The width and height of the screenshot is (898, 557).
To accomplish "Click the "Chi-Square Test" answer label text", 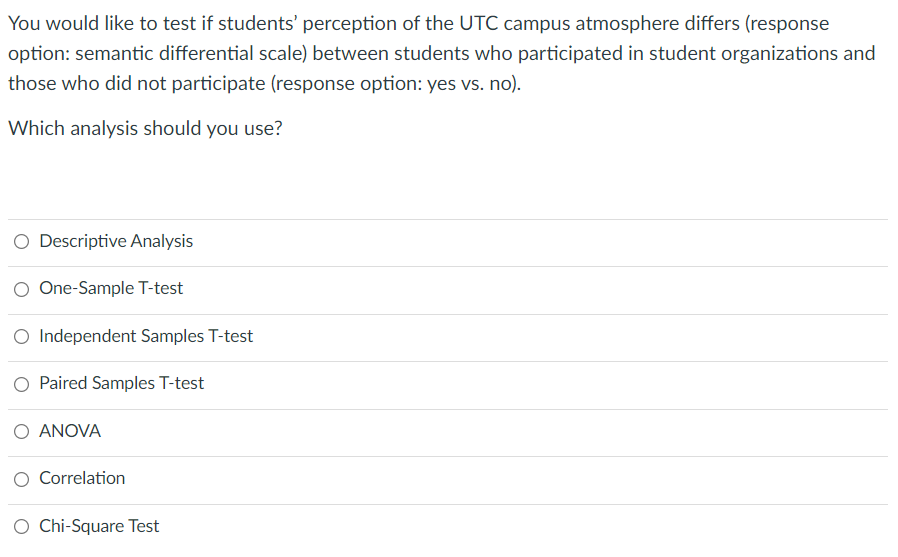I will point(99,526).
